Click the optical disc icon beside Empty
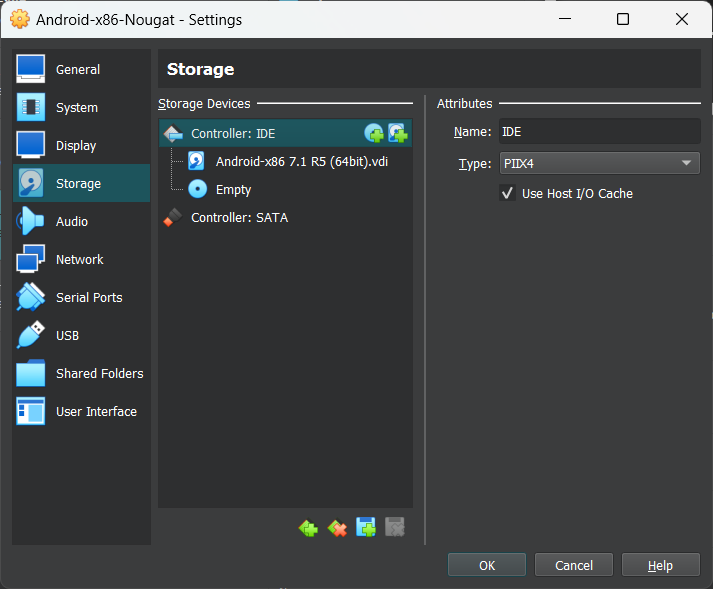 point(198,189)
